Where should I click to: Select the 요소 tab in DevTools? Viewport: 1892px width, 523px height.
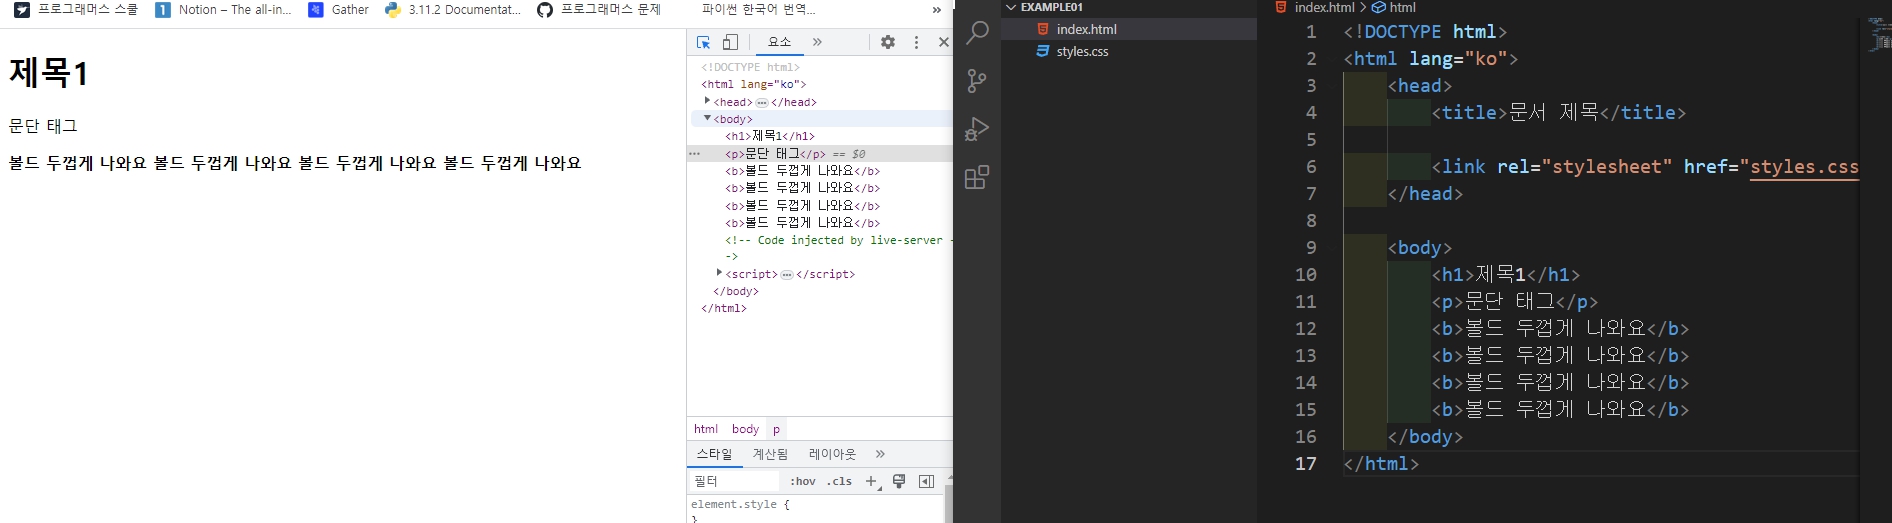(779, 42)
